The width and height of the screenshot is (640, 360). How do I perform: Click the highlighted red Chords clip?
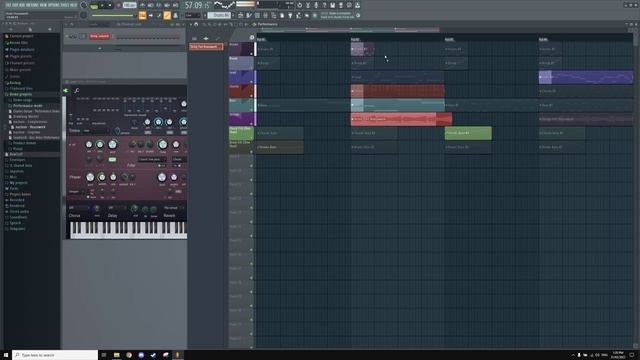[398, 91]
